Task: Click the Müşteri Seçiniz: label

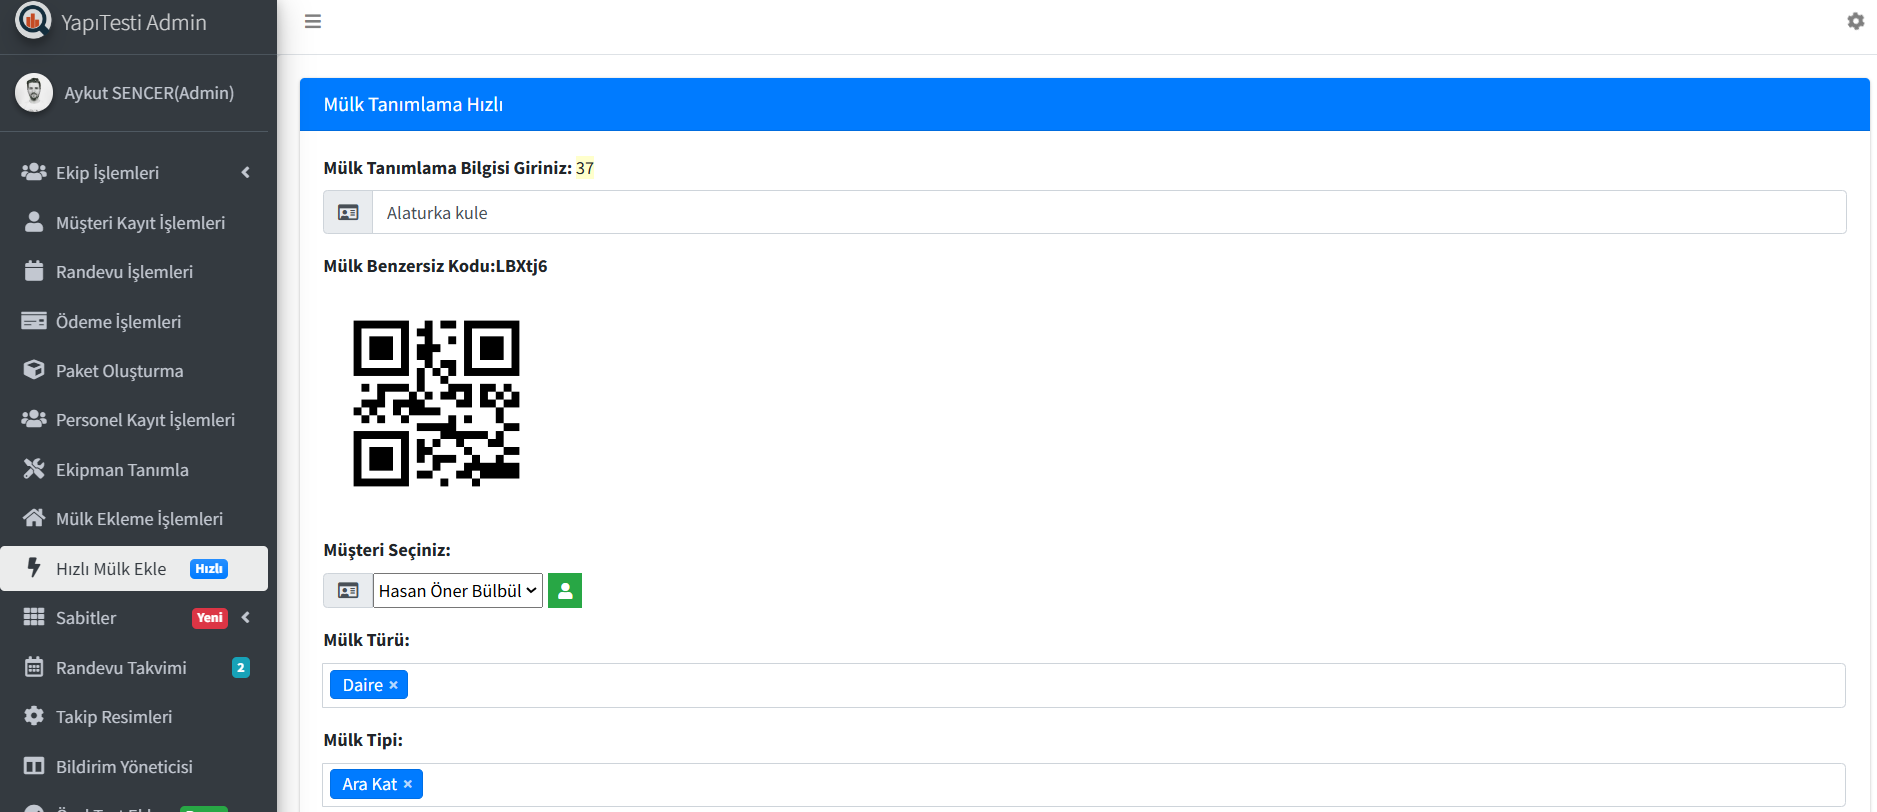Action: coord(387,550)
